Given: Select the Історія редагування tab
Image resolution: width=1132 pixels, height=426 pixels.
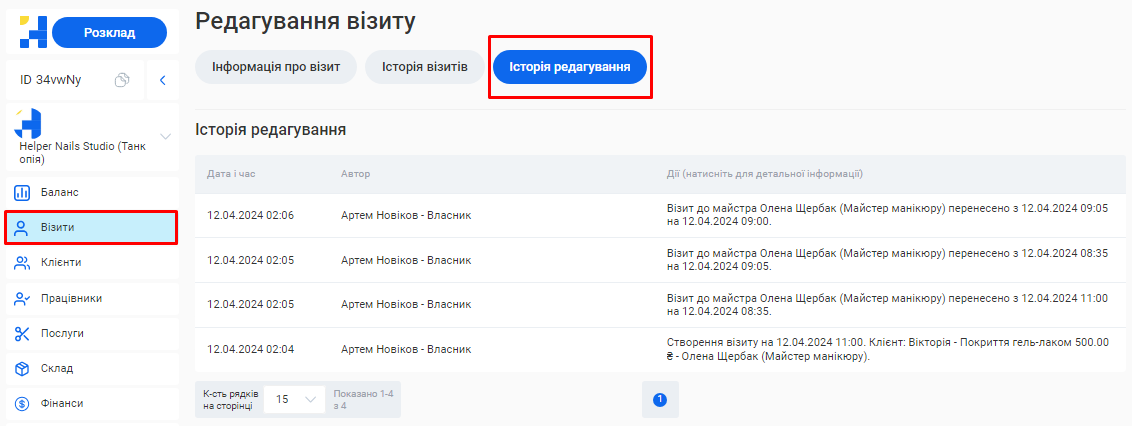Looking at the screenshot, I should pos(569,67).
